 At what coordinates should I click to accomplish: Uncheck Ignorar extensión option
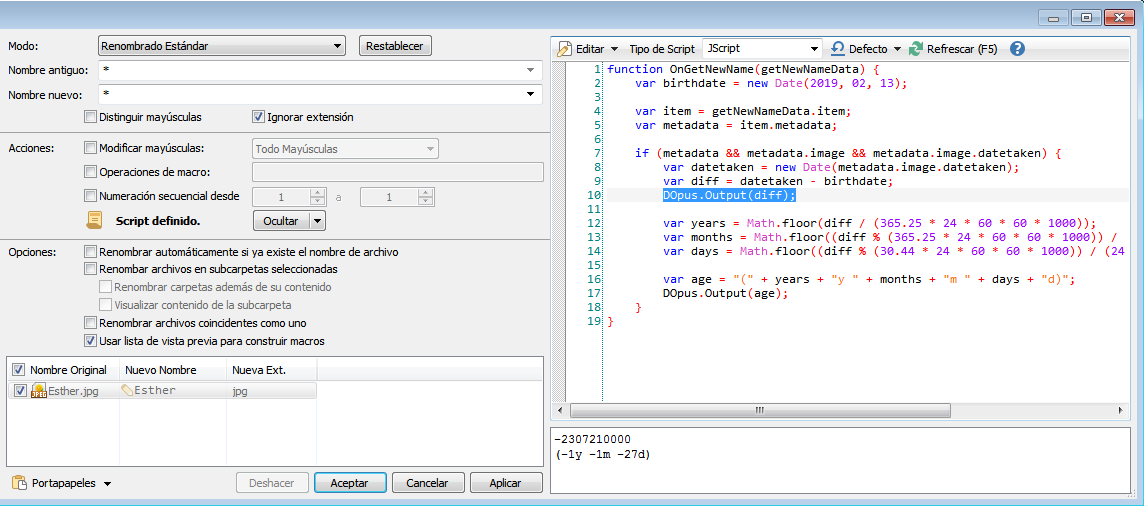click(x=258, y=117)
